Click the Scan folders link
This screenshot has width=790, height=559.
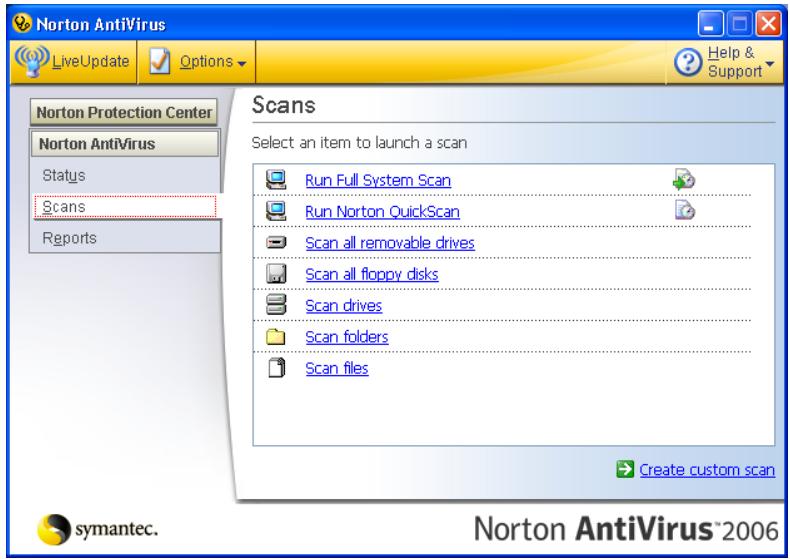click(347, 336)
